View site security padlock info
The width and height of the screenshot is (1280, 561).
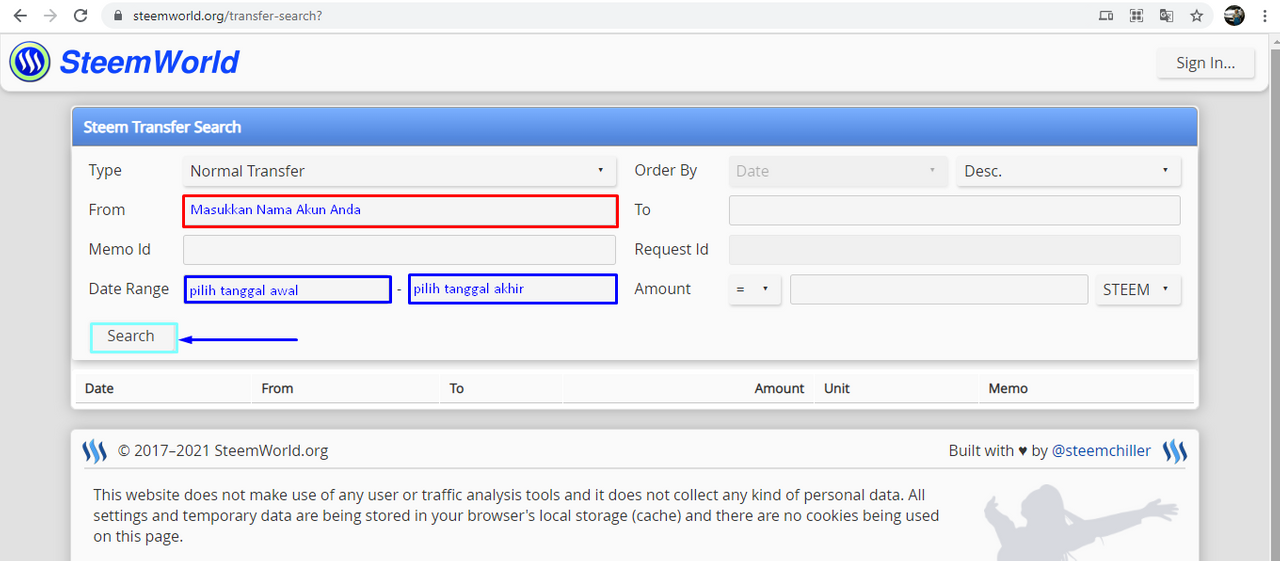(x=117, y=16)
